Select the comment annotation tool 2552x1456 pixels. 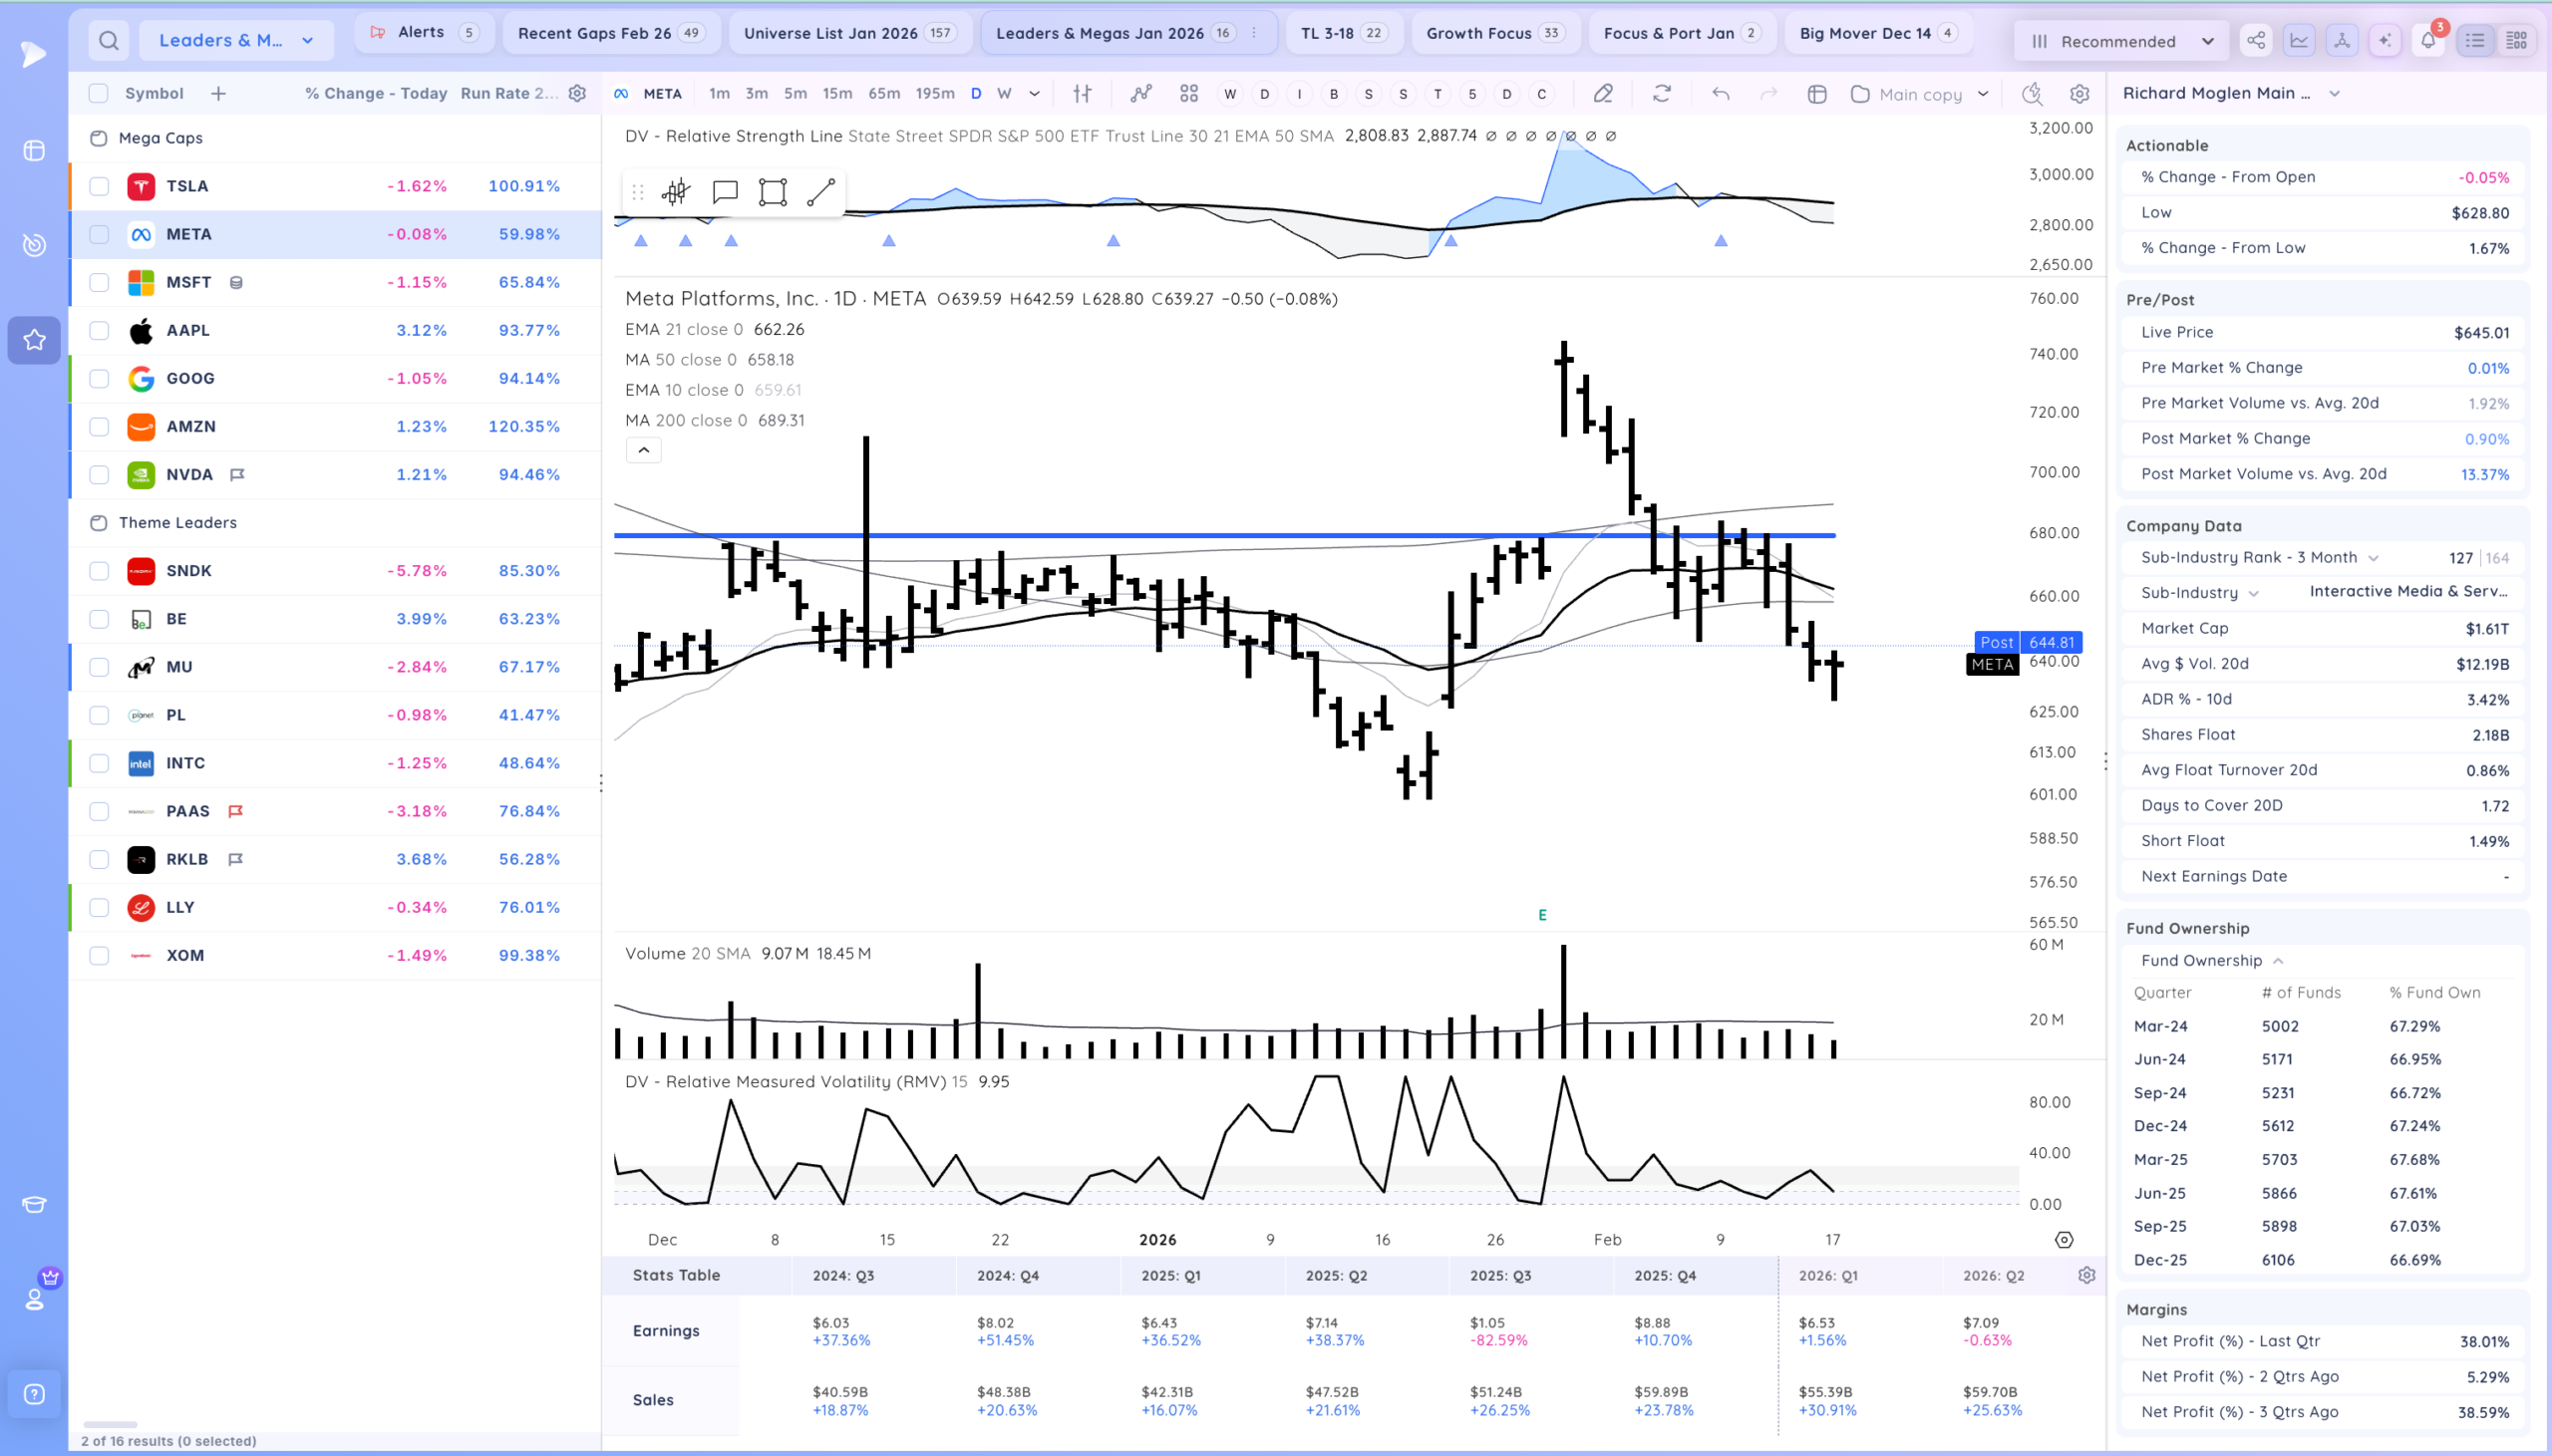724,192
